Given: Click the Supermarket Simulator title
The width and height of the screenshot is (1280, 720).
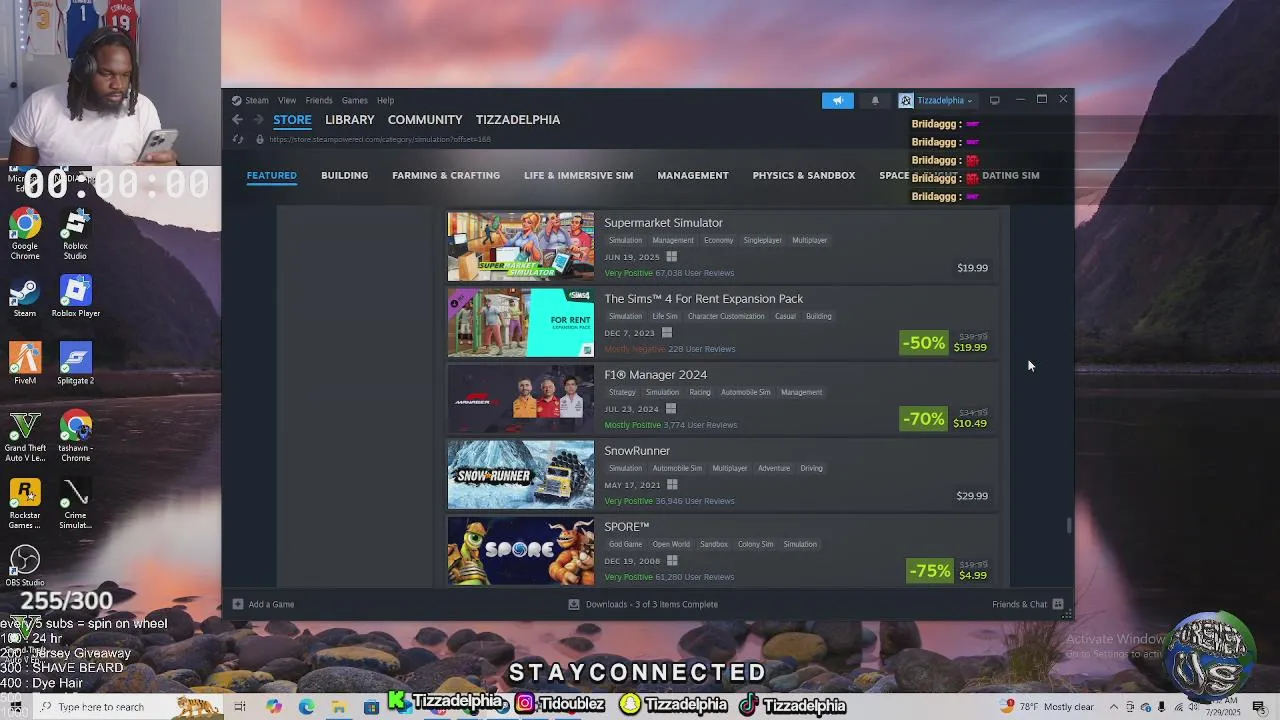Looking at the screenshot, I should point(663,223).
